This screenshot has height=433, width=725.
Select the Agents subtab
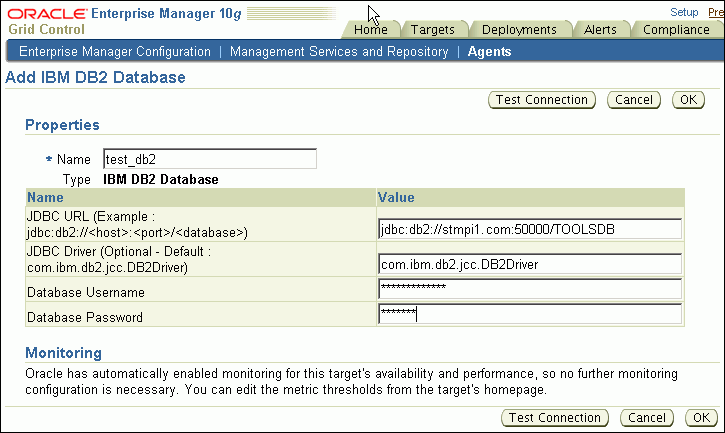(x=489, y=51)
